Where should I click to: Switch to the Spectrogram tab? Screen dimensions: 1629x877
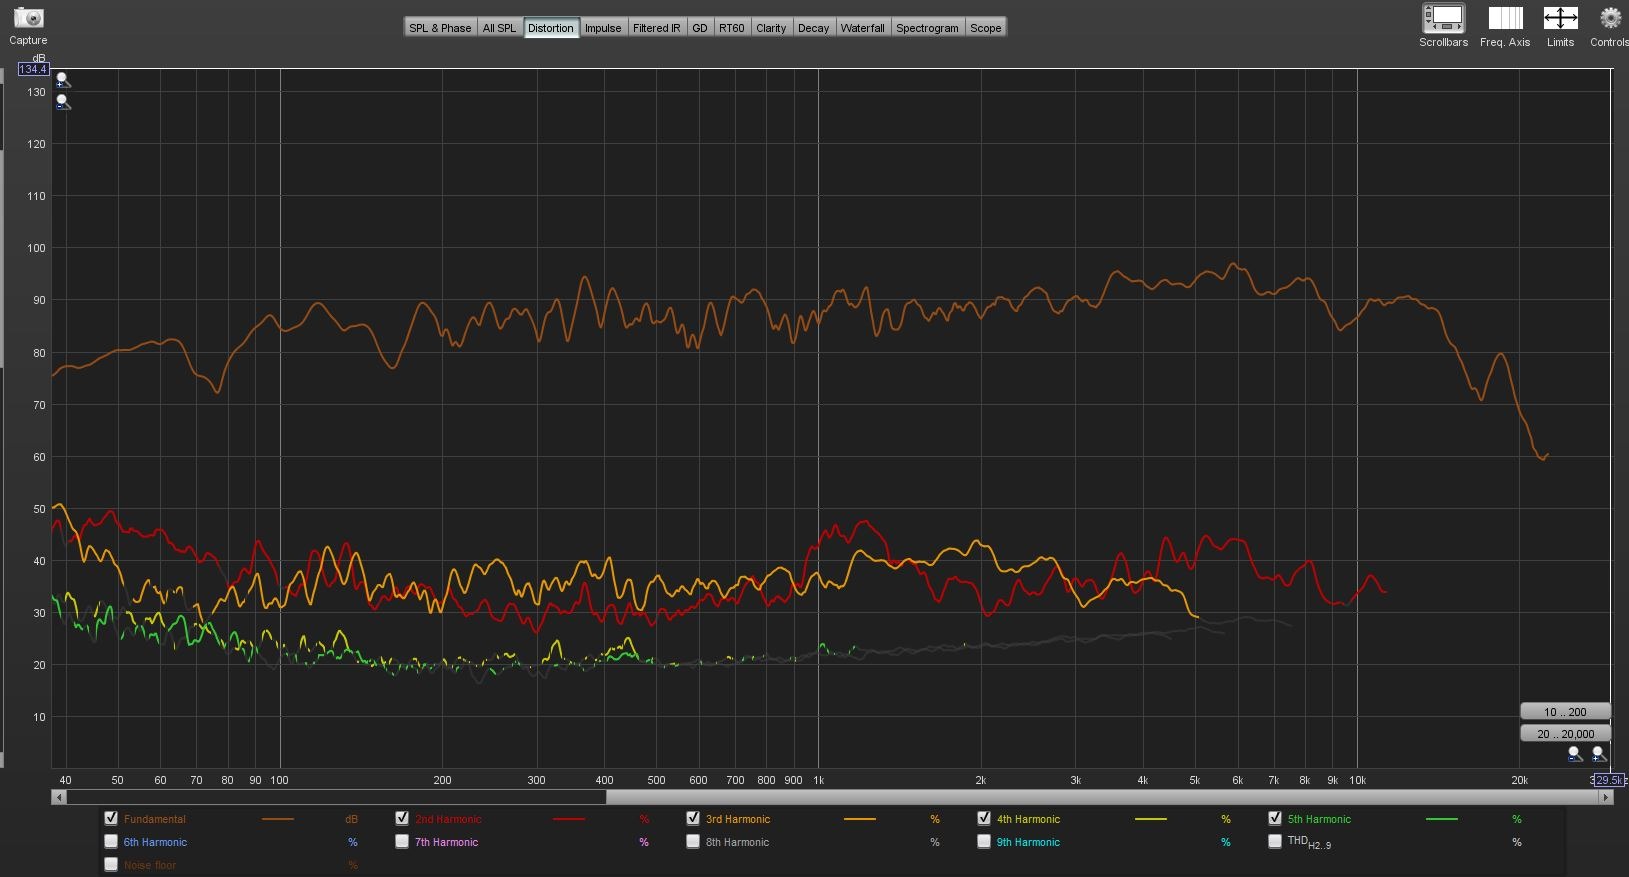tap(927, 28)
